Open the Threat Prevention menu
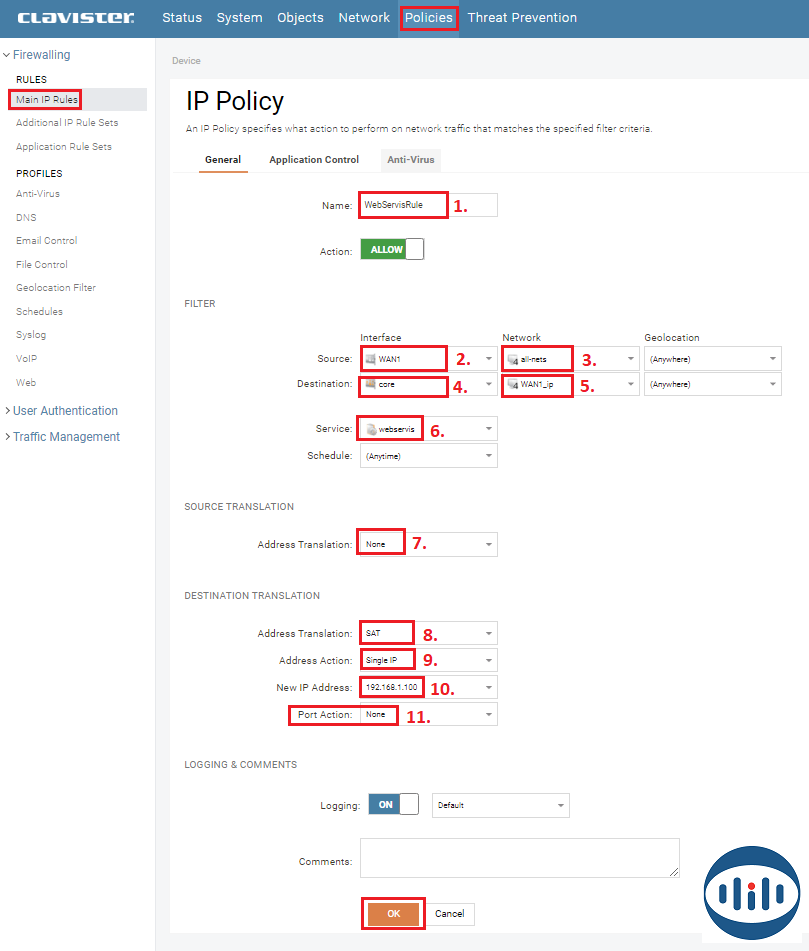Viewport: 809px width, 951px height. pos(522,18)
